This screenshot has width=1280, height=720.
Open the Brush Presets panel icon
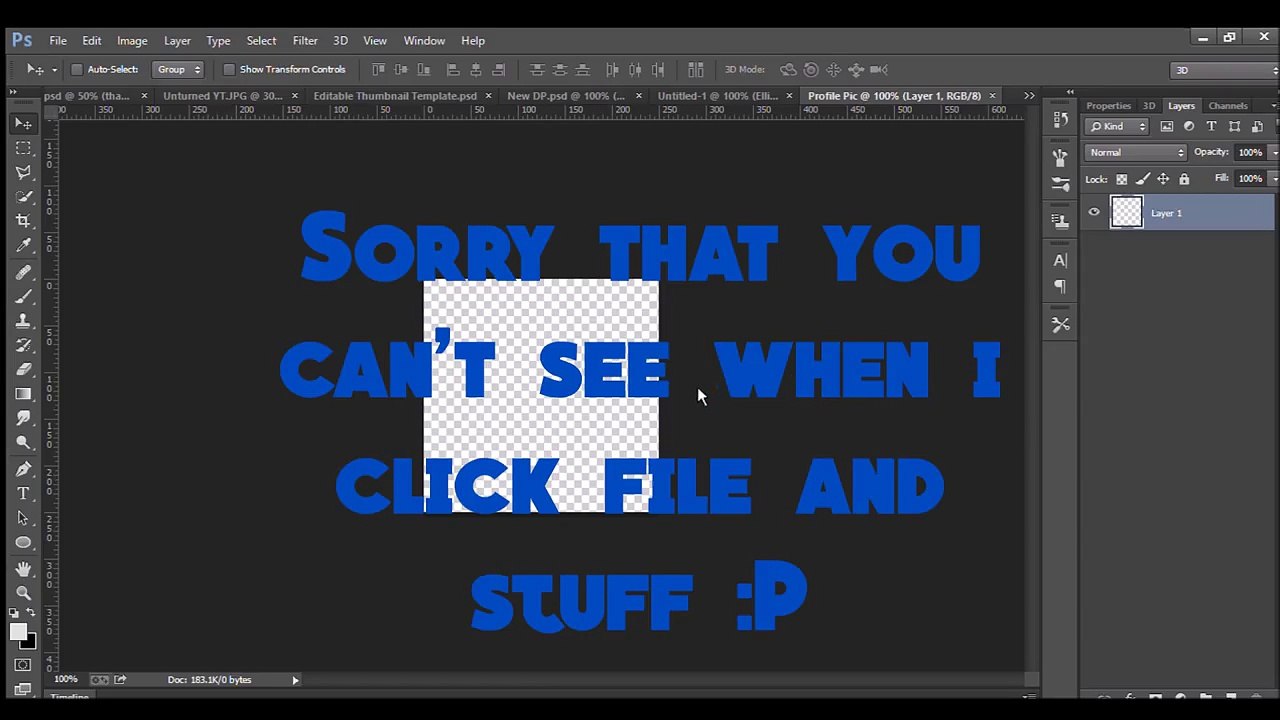(1060, 158)
